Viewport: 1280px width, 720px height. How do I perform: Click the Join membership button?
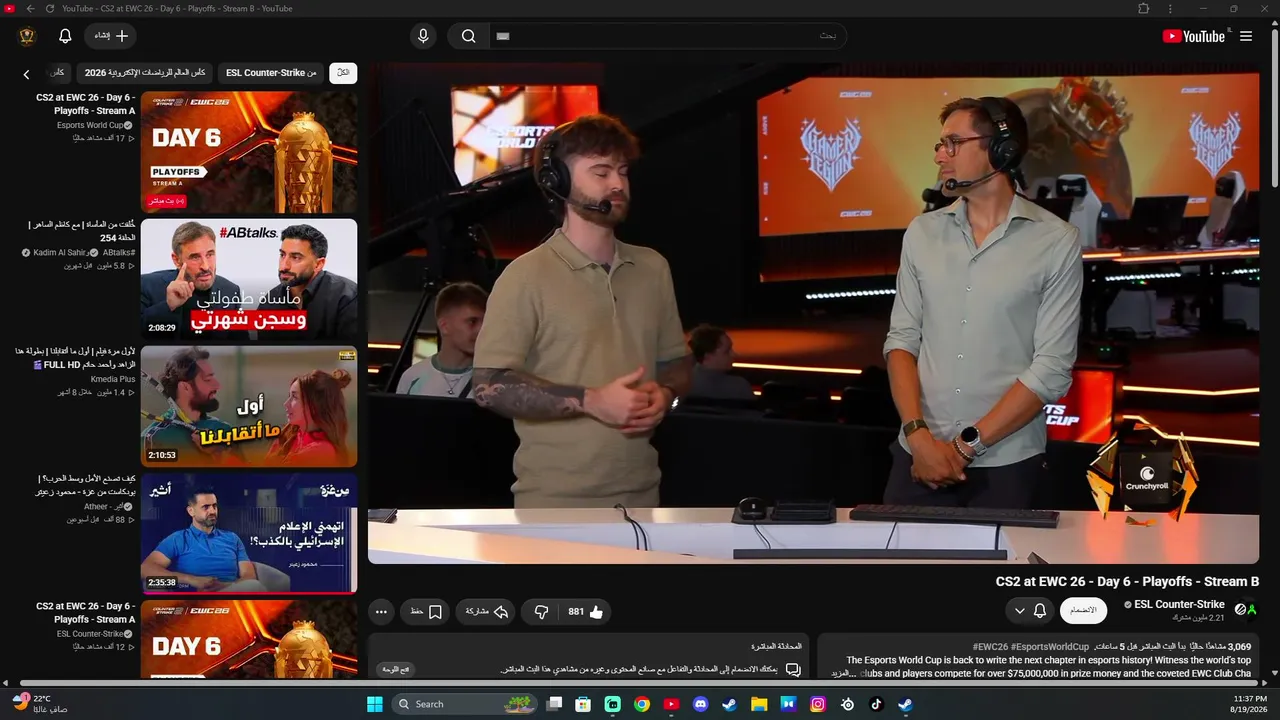1084,610
